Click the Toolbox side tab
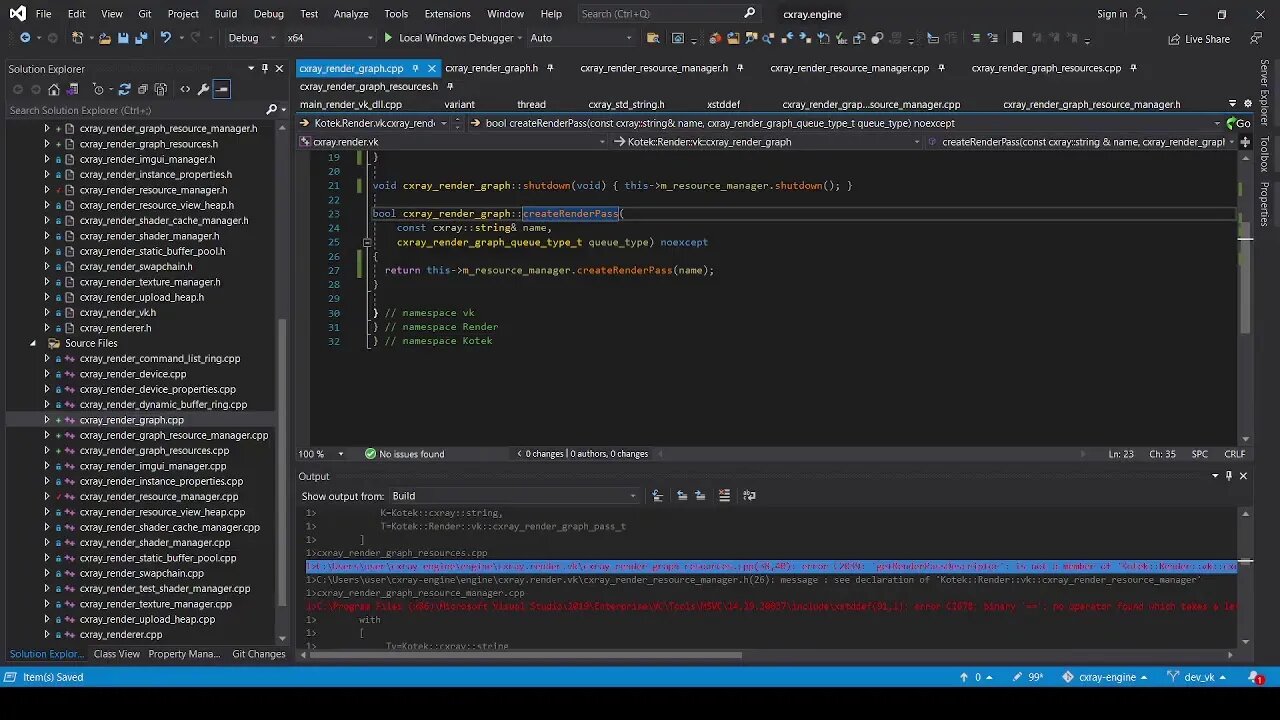This screenshot has height=720, width=1280. (1264, 154)
